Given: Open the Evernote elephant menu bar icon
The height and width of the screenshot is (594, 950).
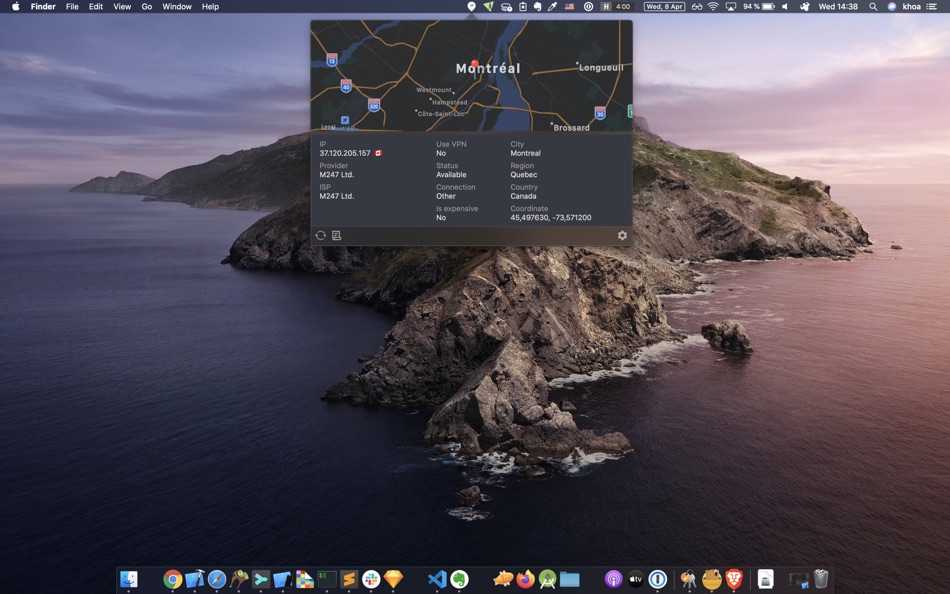Looking at the screenshot, I should coord(537,7).
